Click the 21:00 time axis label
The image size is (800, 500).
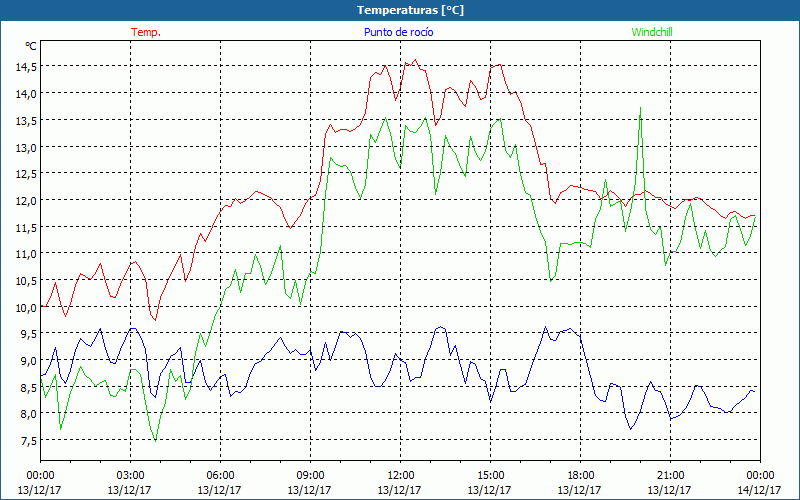coord(670,475)
